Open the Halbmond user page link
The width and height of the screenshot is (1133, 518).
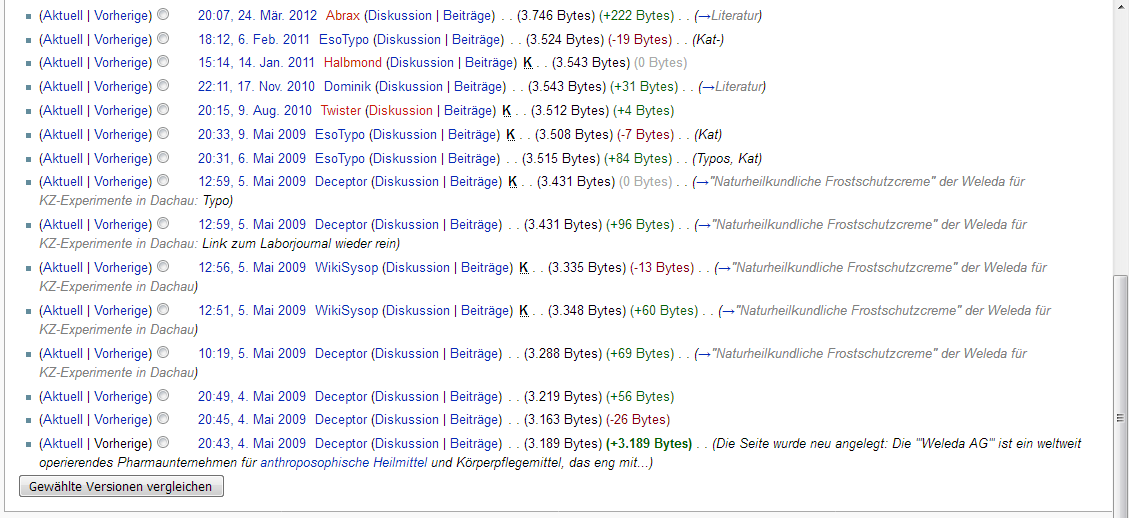pos(352,63)
